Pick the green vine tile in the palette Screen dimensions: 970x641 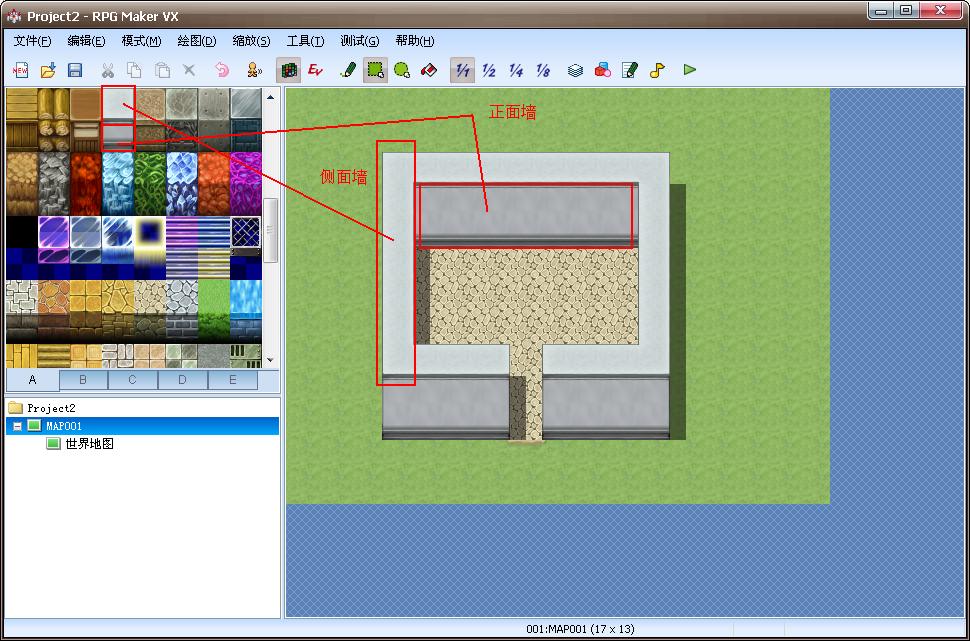150,184
